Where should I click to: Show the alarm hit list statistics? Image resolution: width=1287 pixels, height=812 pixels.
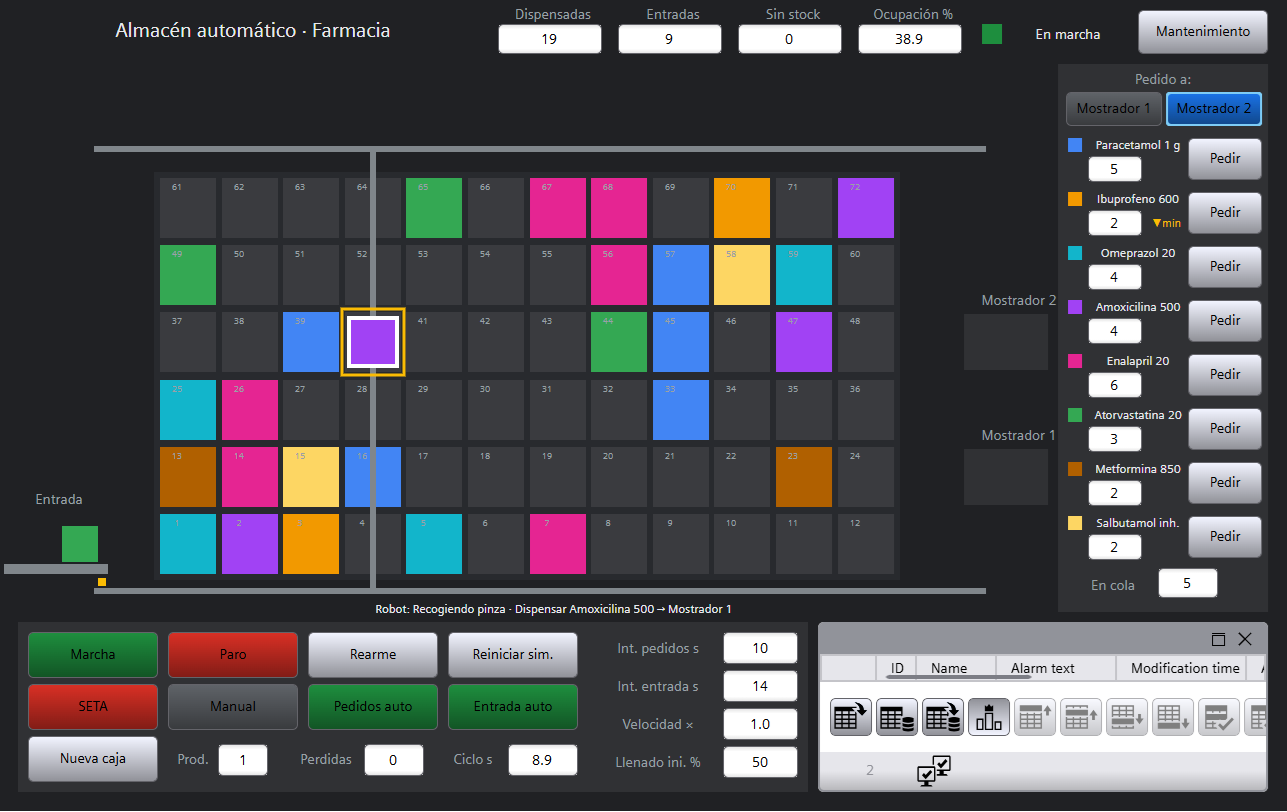click(x=988, y=716)
